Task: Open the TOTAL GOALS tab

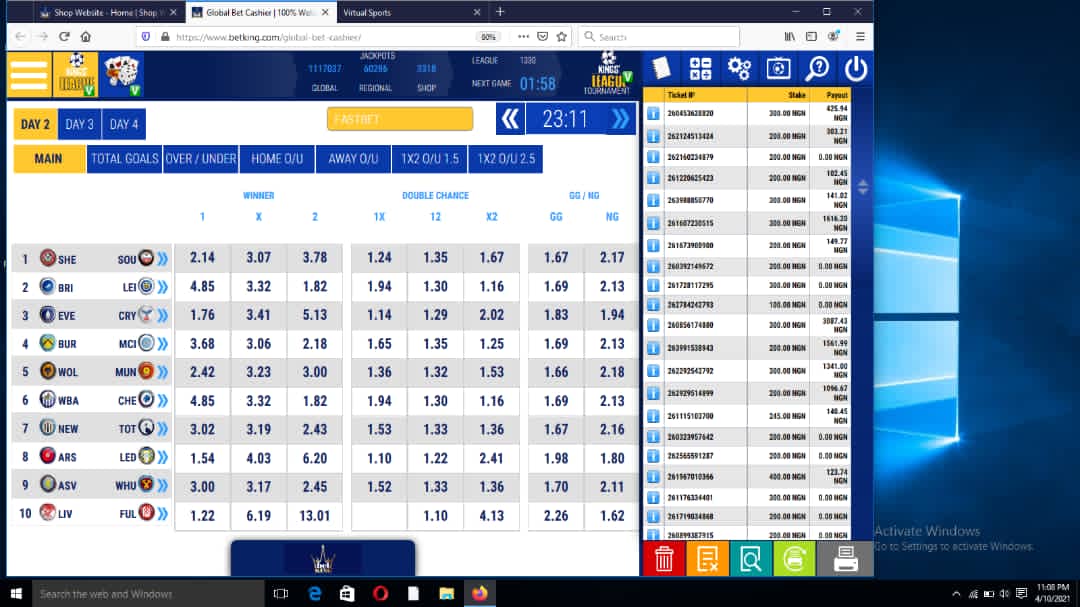Action: tap(125, 158)
